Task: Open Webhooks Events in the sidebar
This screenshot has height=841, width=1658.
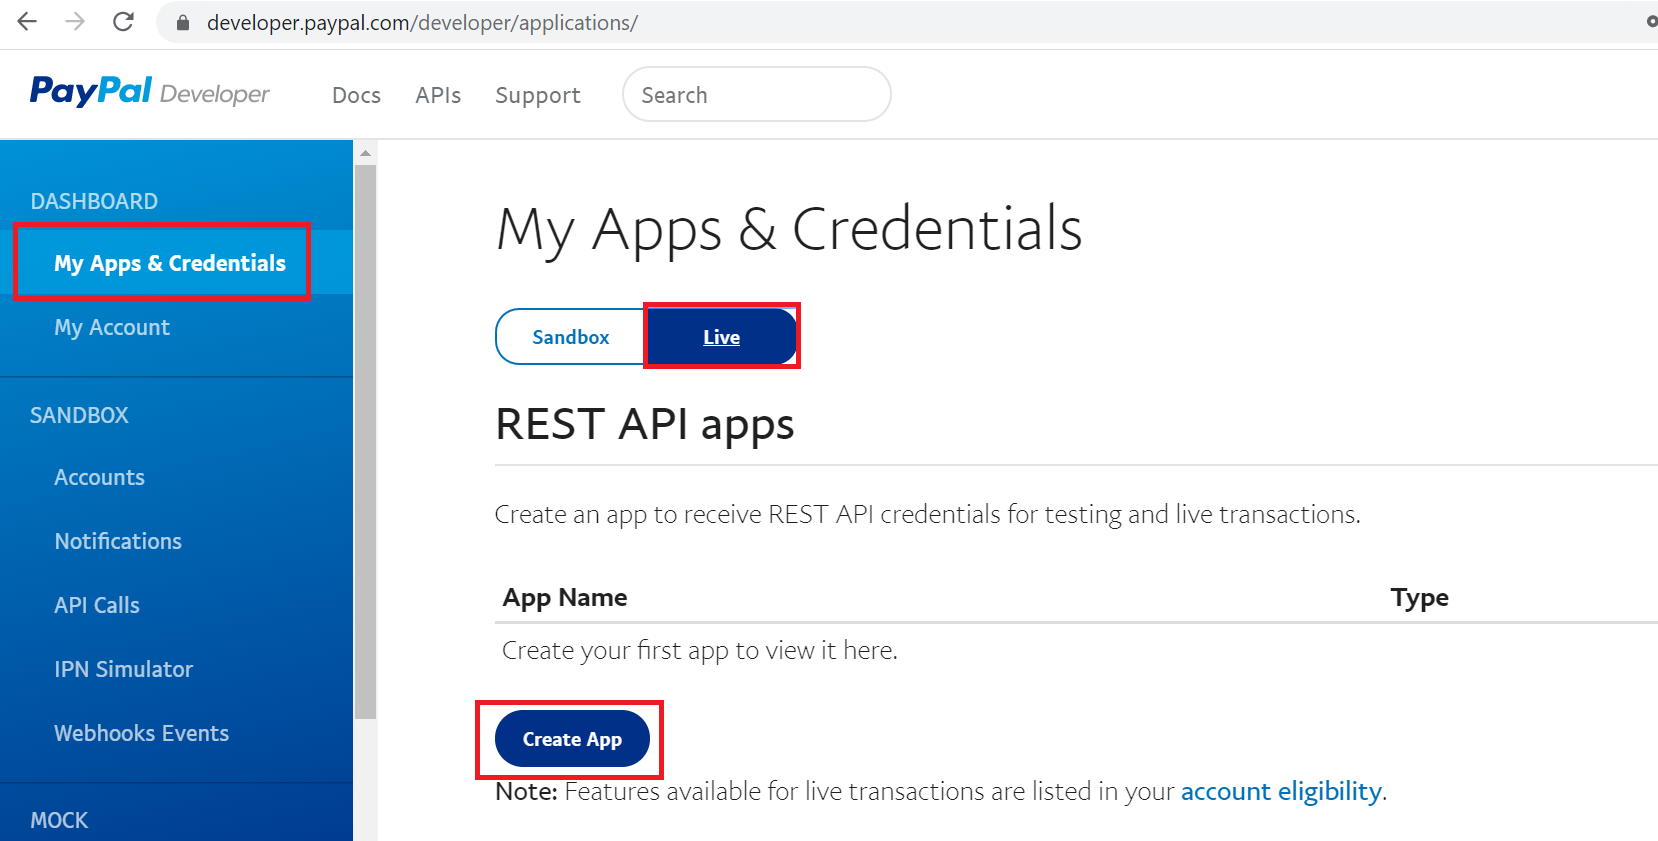Action: (x=141, y=733)
